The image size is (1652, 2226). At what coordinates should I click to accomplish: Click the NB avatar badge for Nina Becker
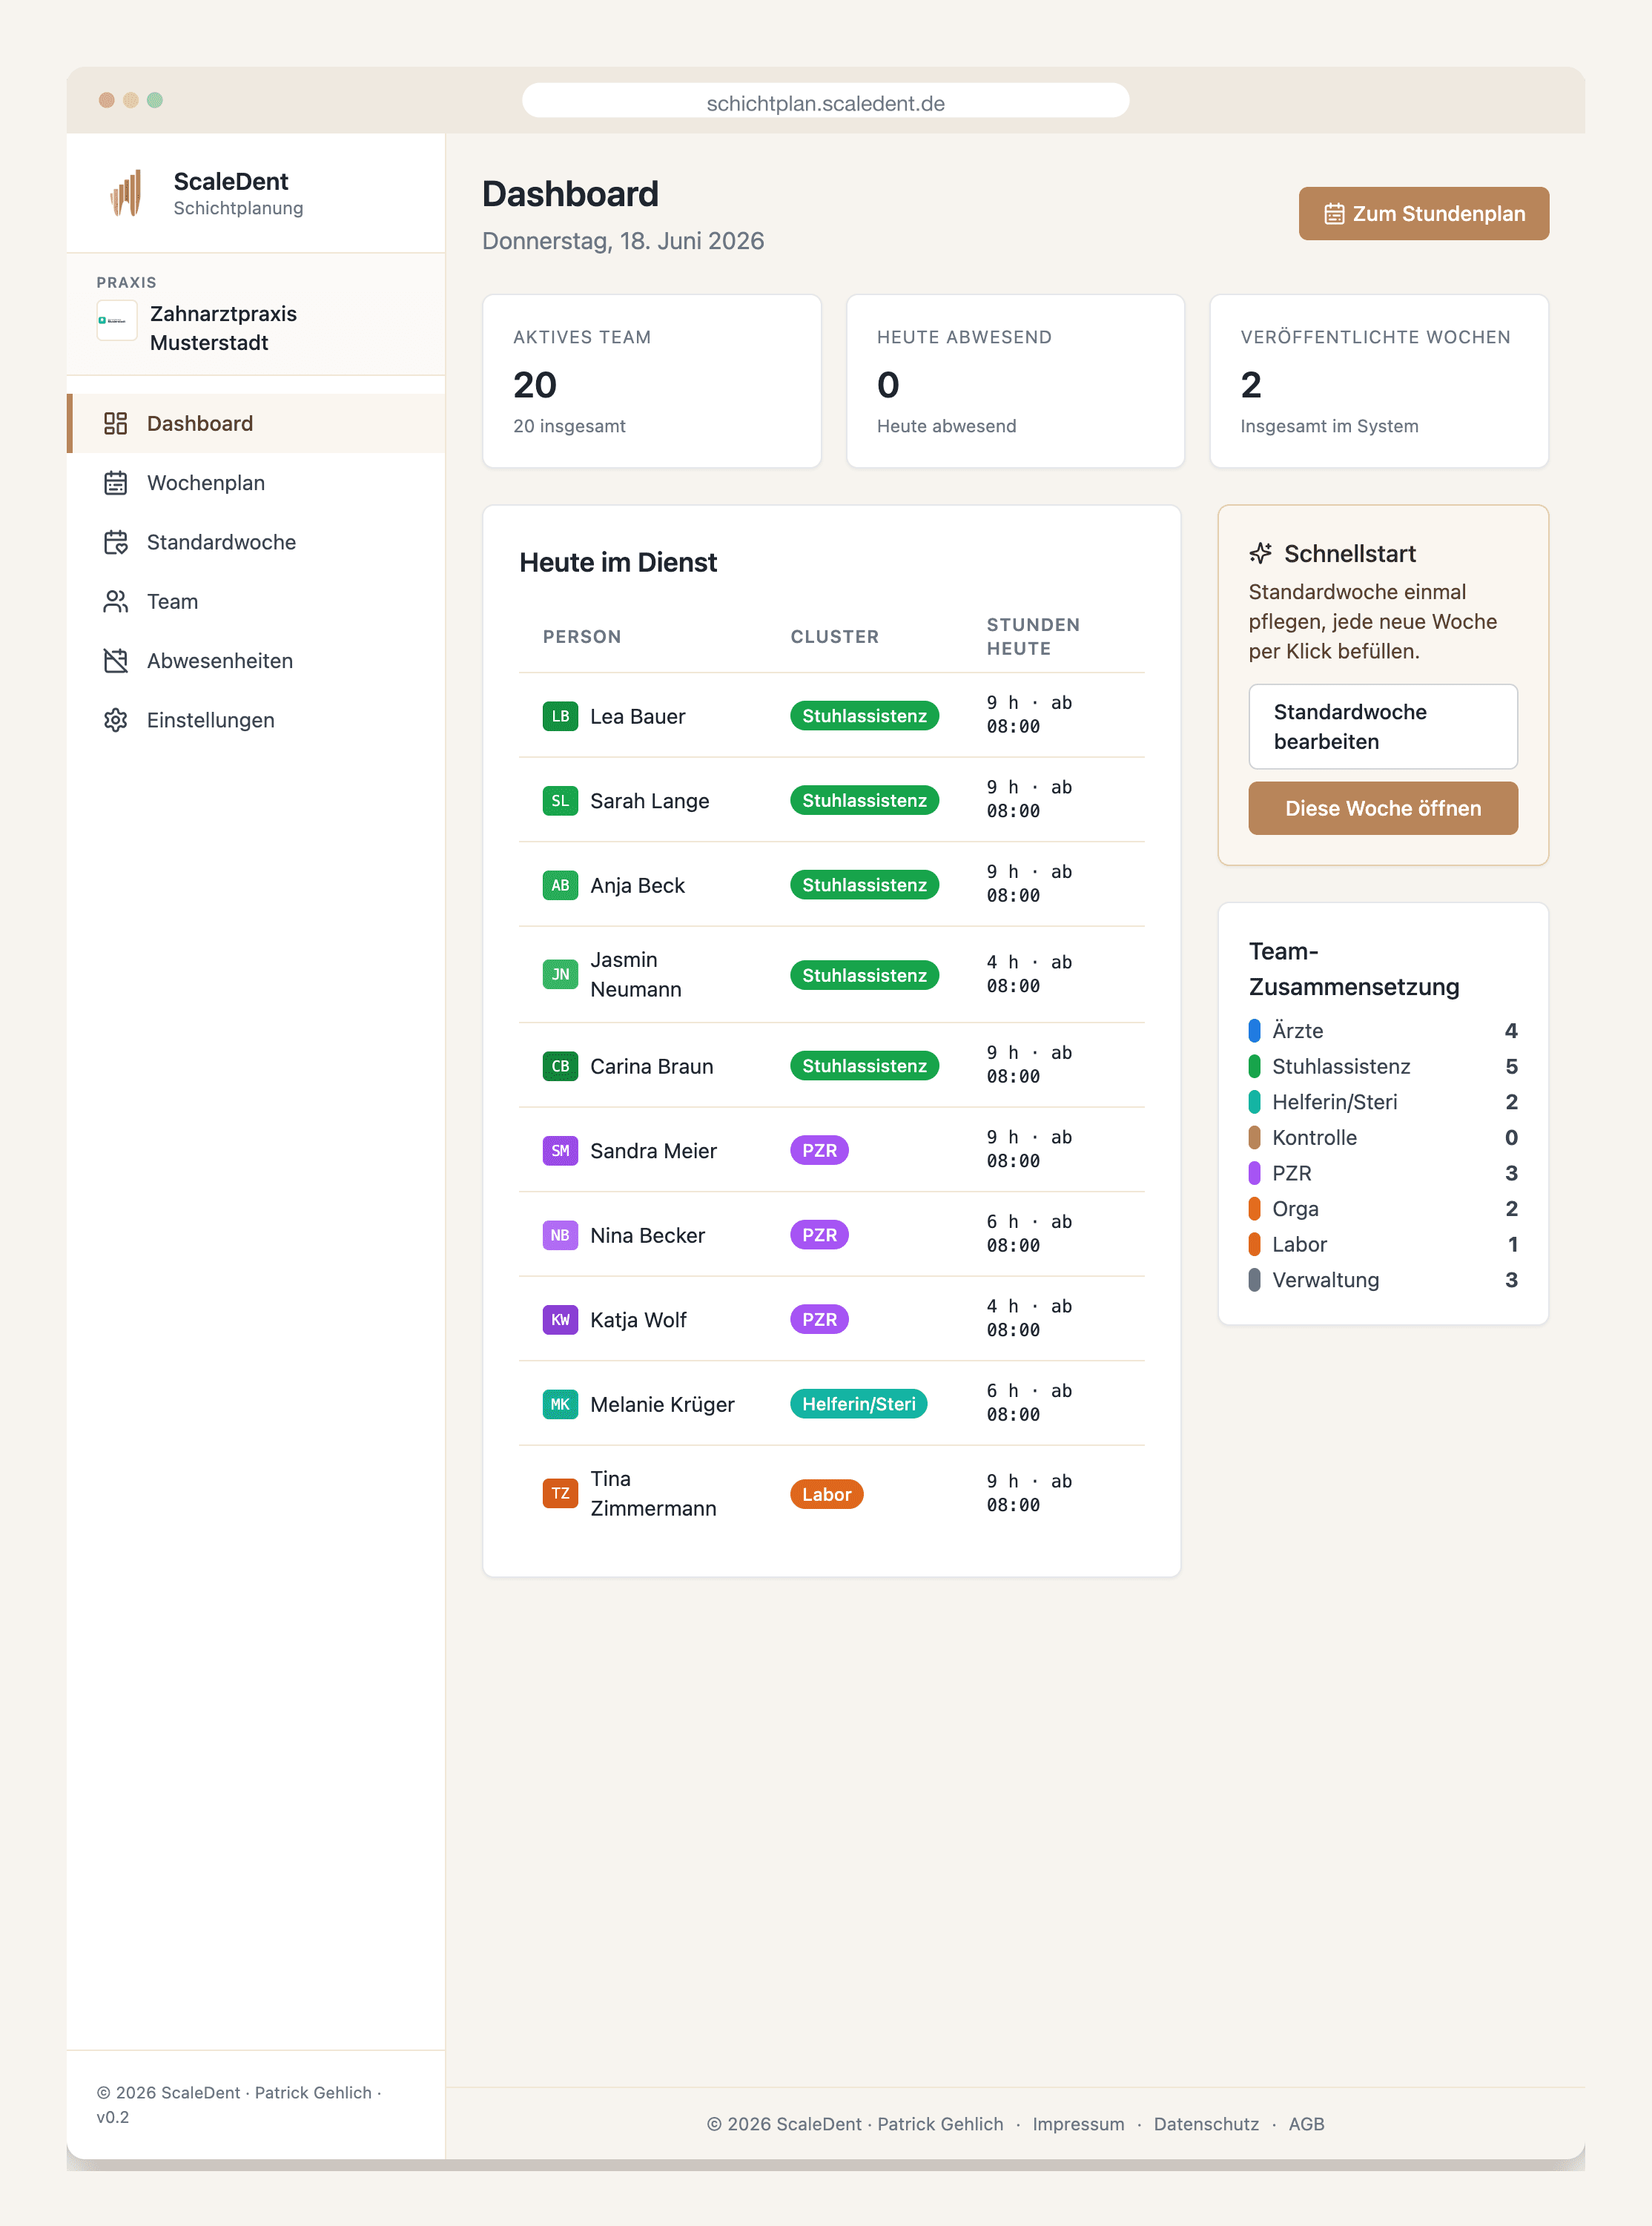(560, 1235)
